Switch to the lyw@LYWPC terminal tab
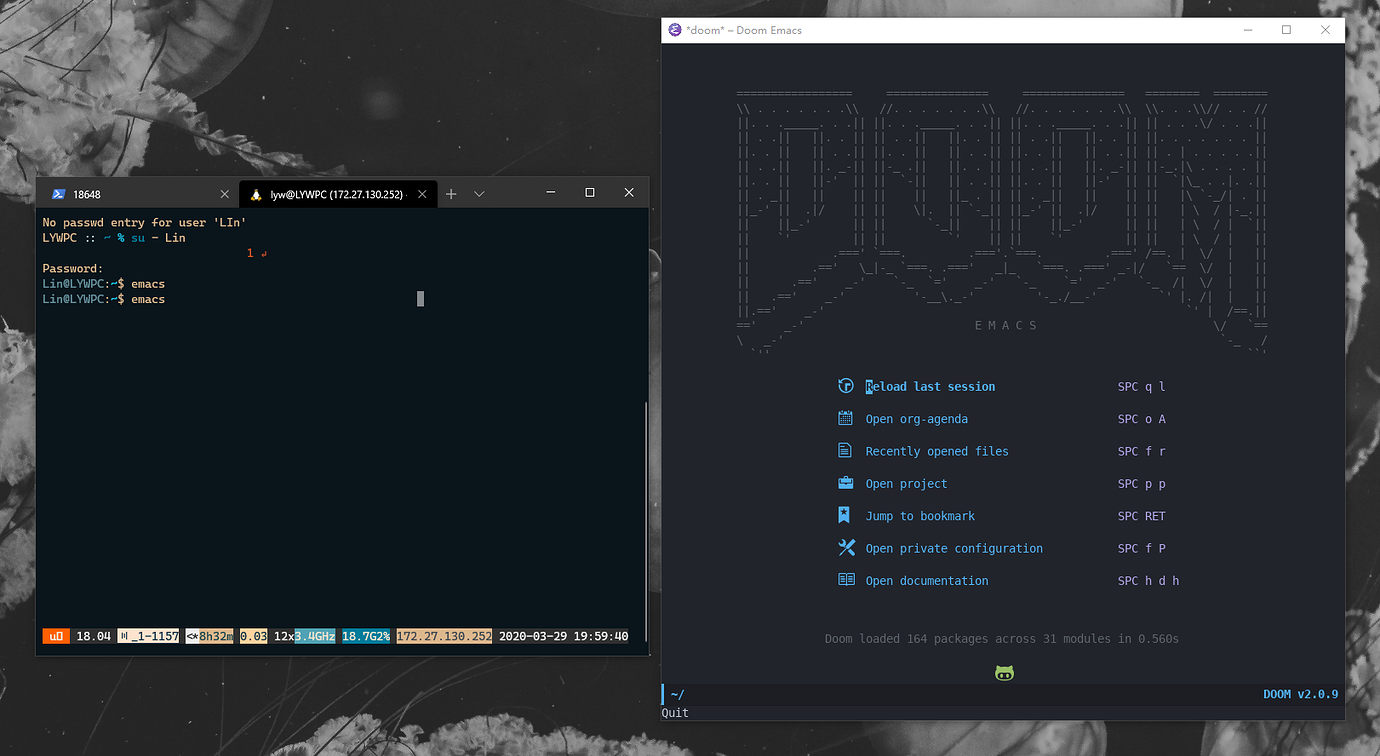The width and height of the screenshot is (1380, 756). click(338, 194)
